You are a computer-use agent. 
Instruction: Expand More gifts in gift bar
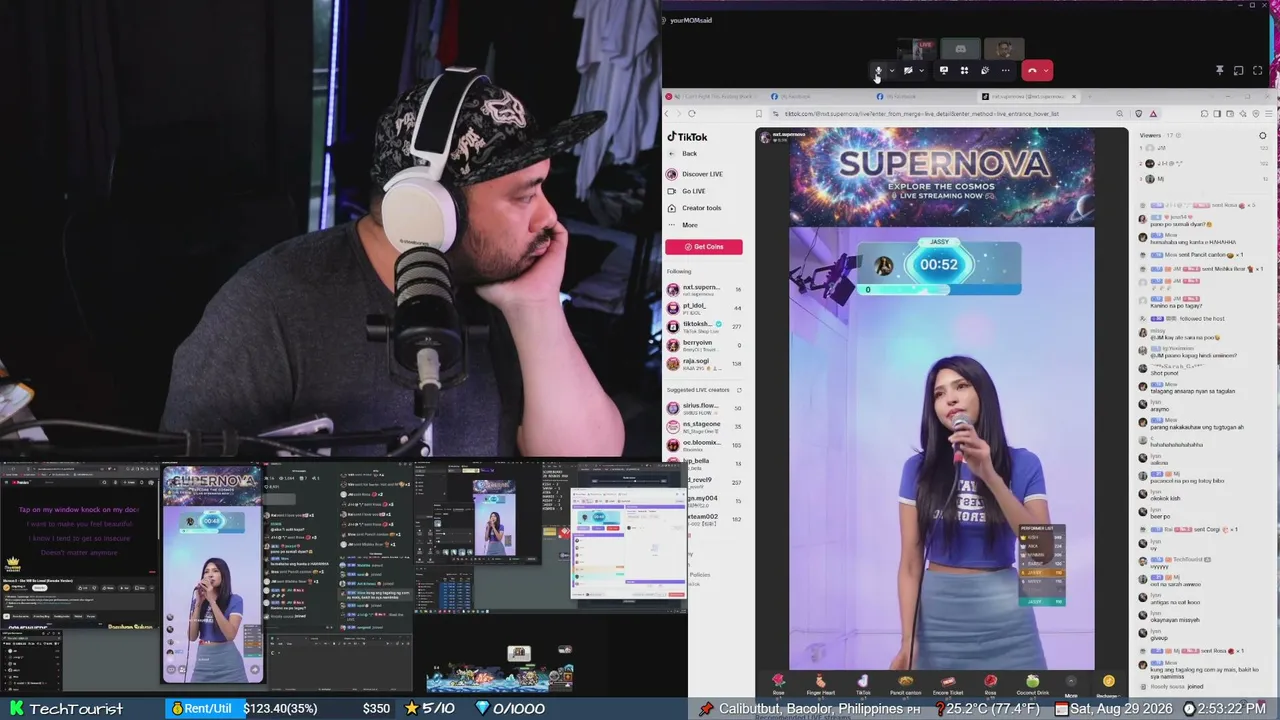click(1071, 686)
